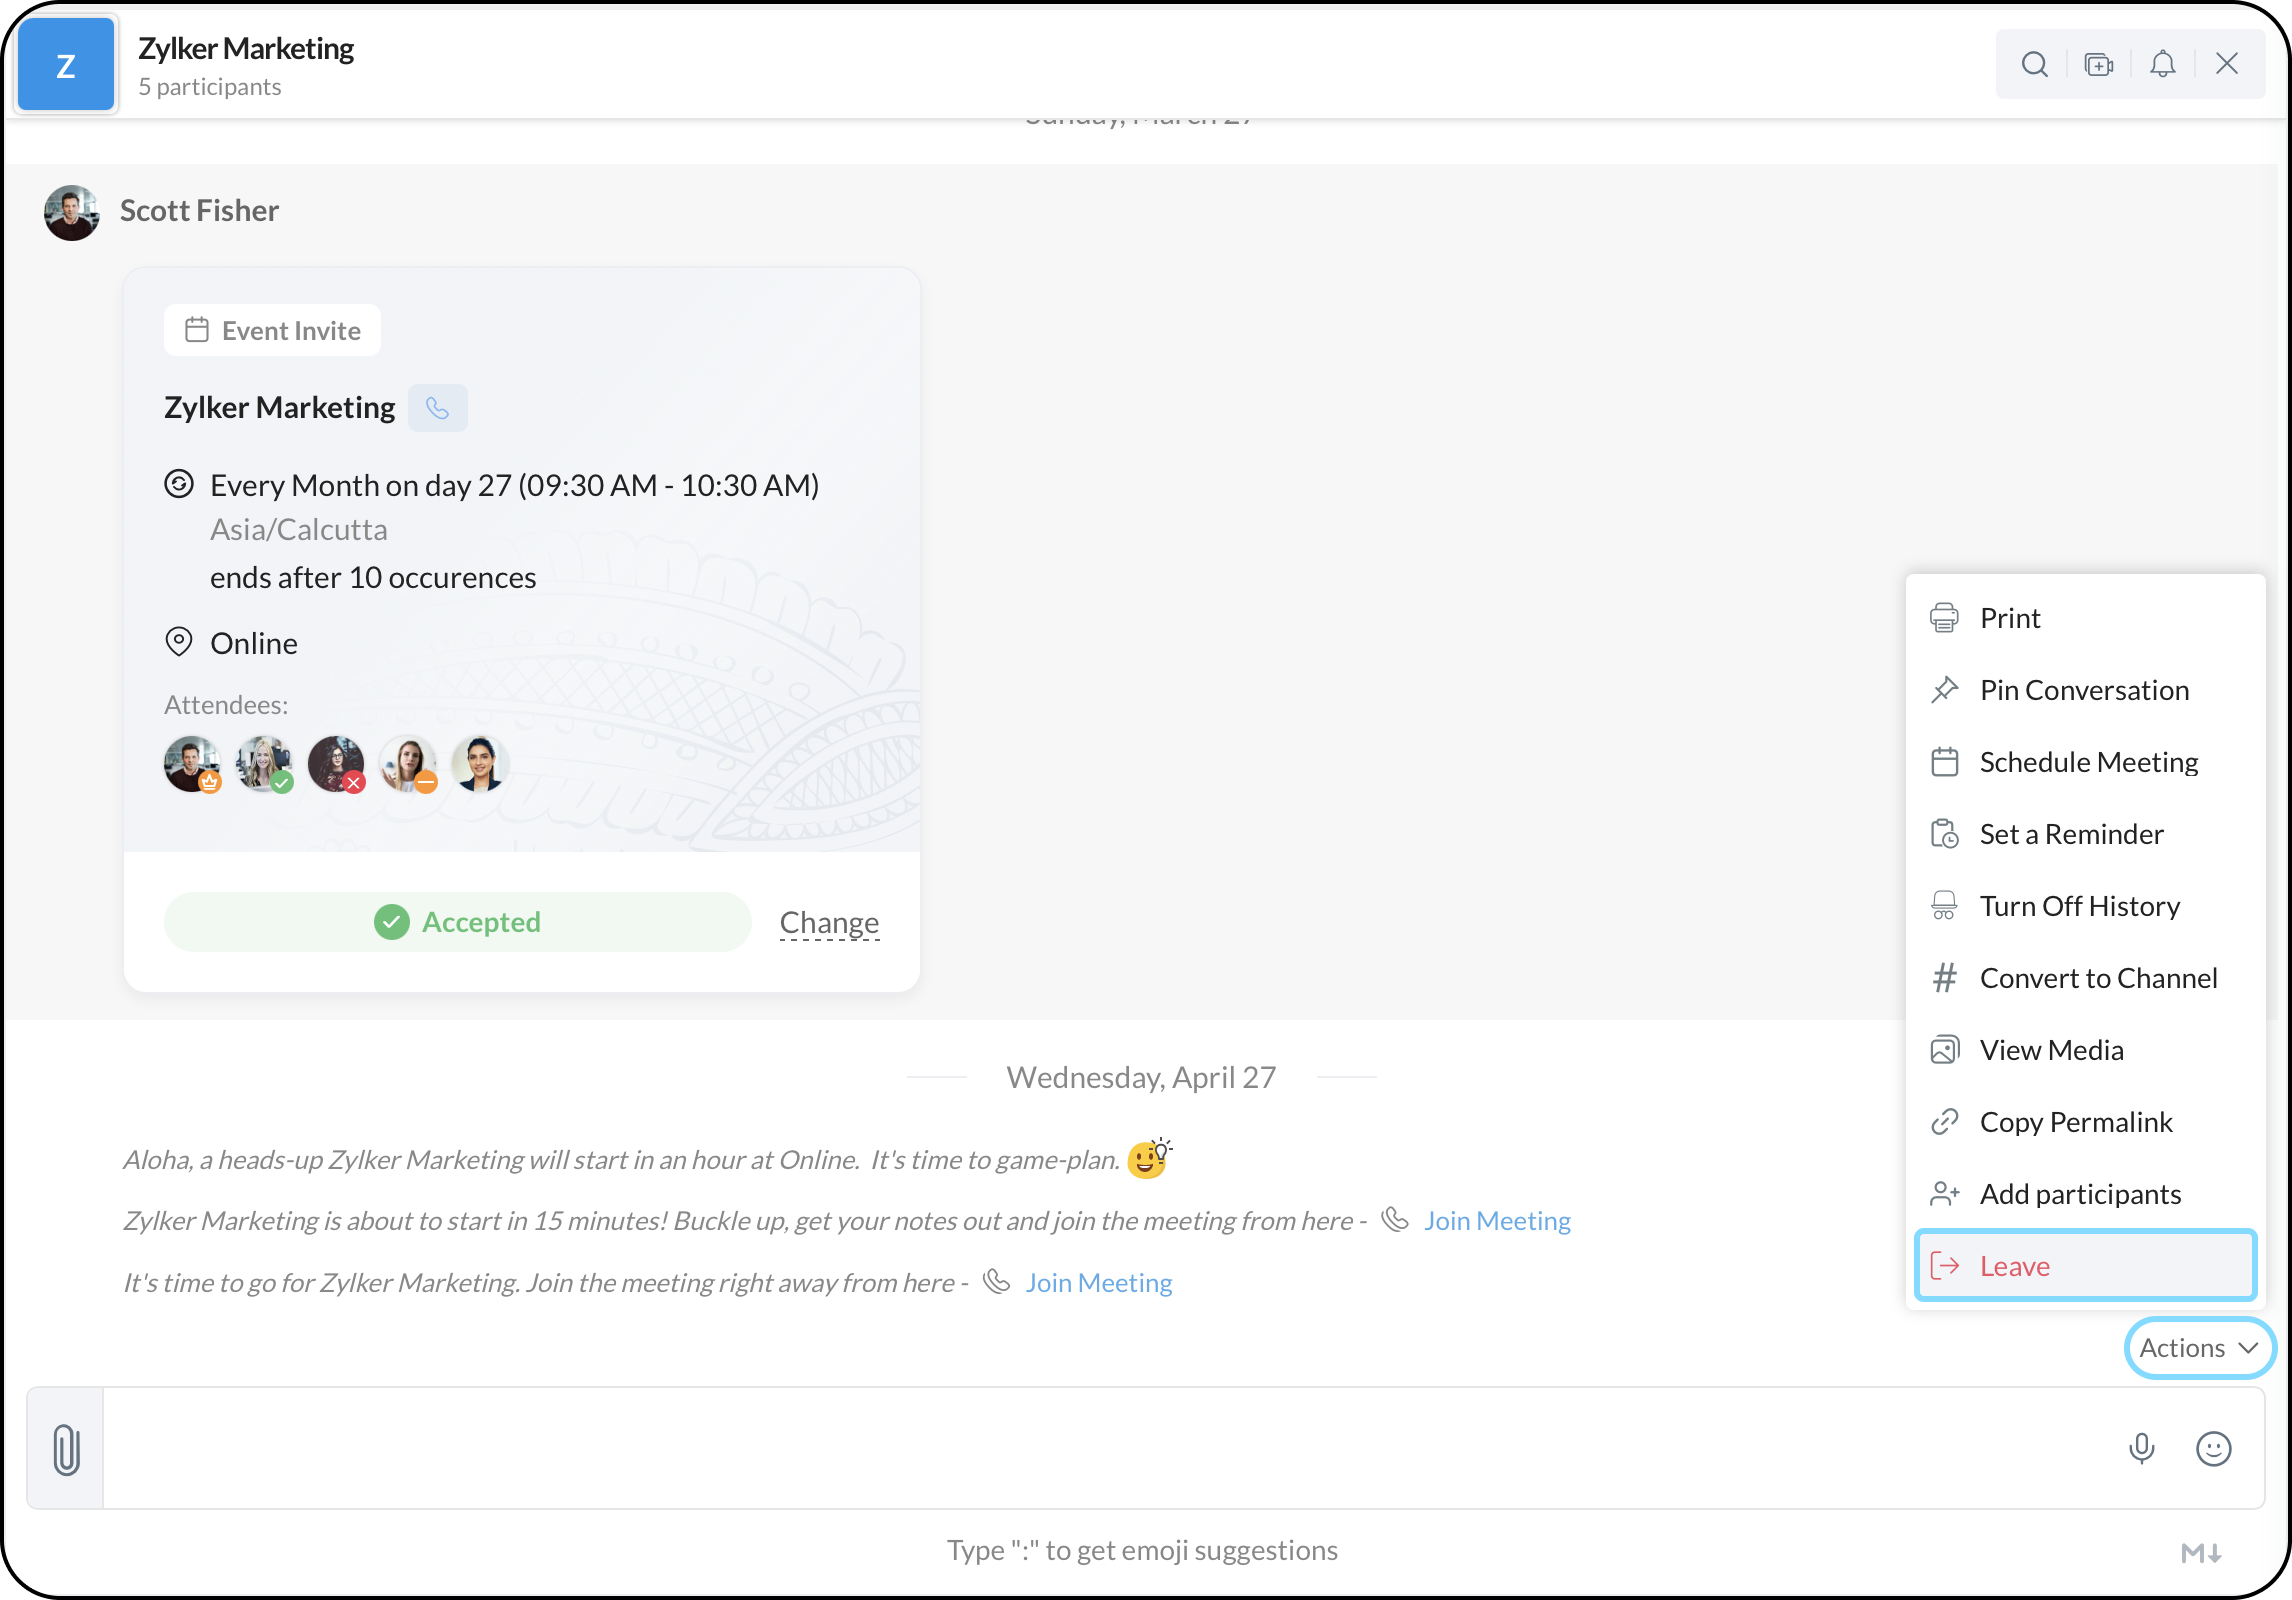Click the Accepted status button
The height and width of the screenshot is (1600, 2292).
pos(457,922)
